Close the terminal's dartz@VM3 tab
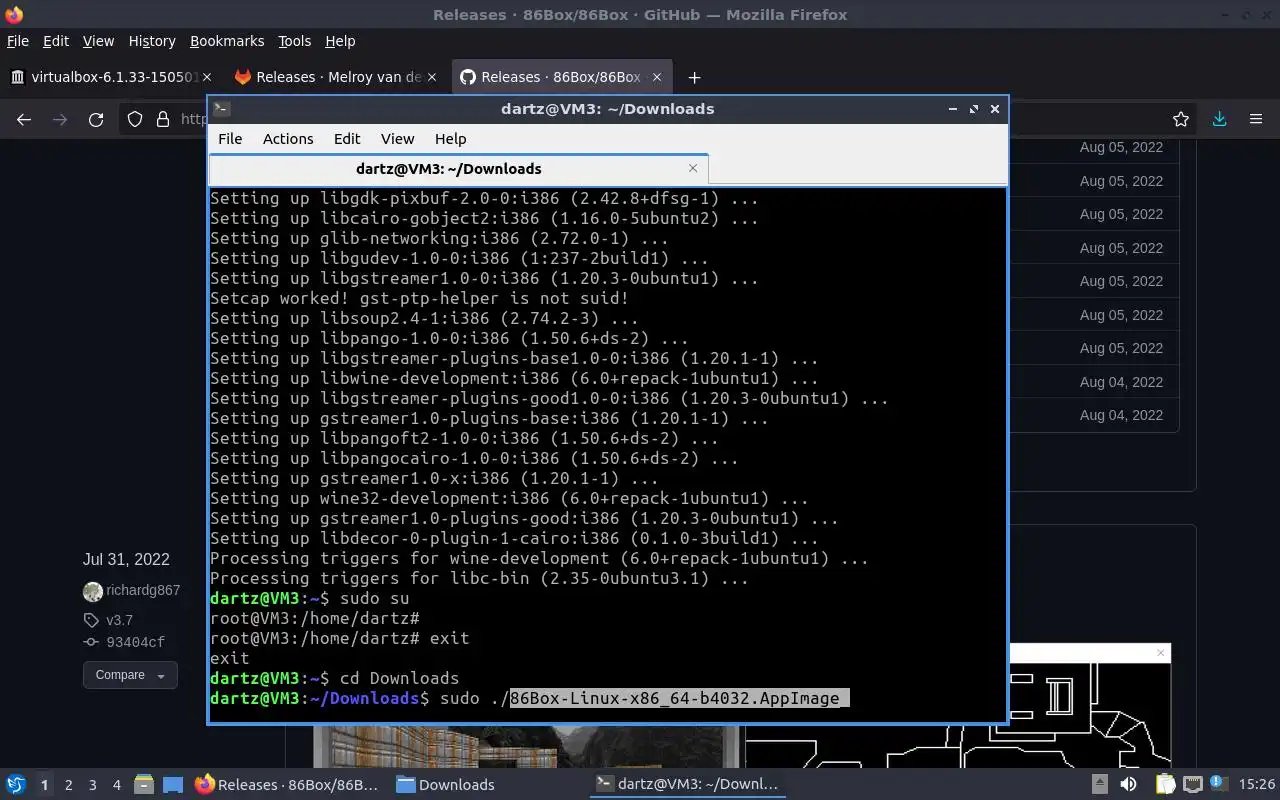 (693, 168)
